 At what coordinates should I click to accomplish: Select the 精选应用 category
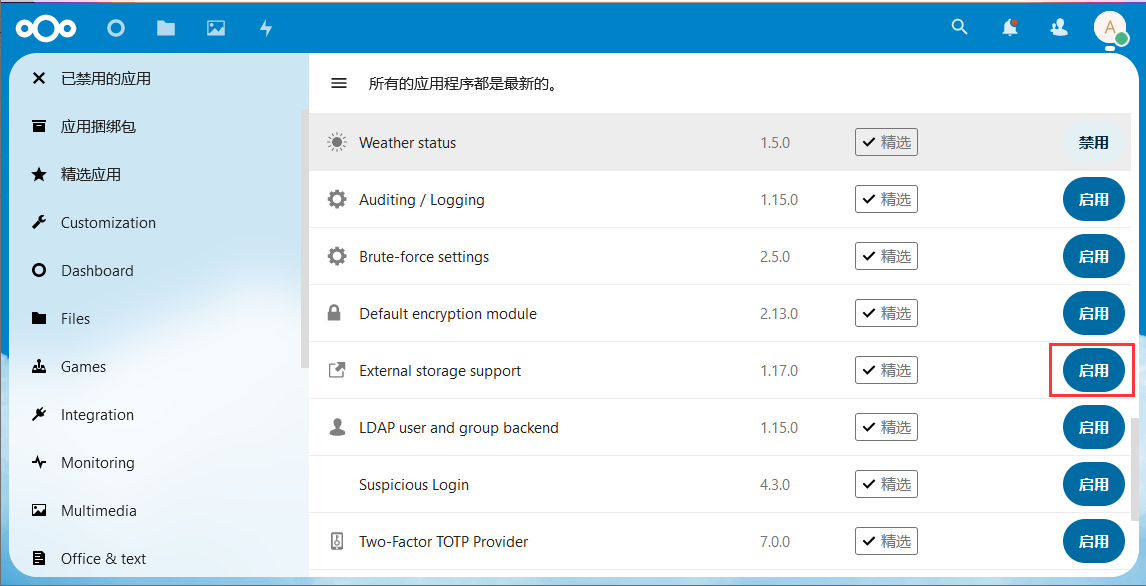point(90,175)
